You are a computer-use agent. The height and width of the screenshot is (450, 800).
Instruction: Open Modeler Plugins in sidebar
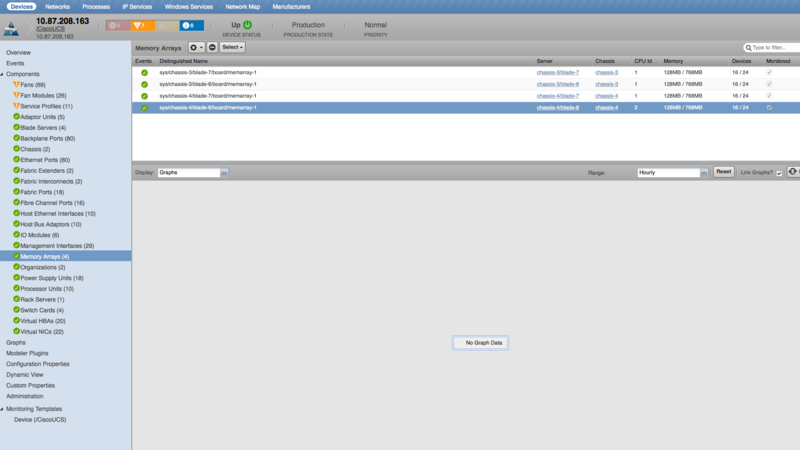(x=27, y=353)
